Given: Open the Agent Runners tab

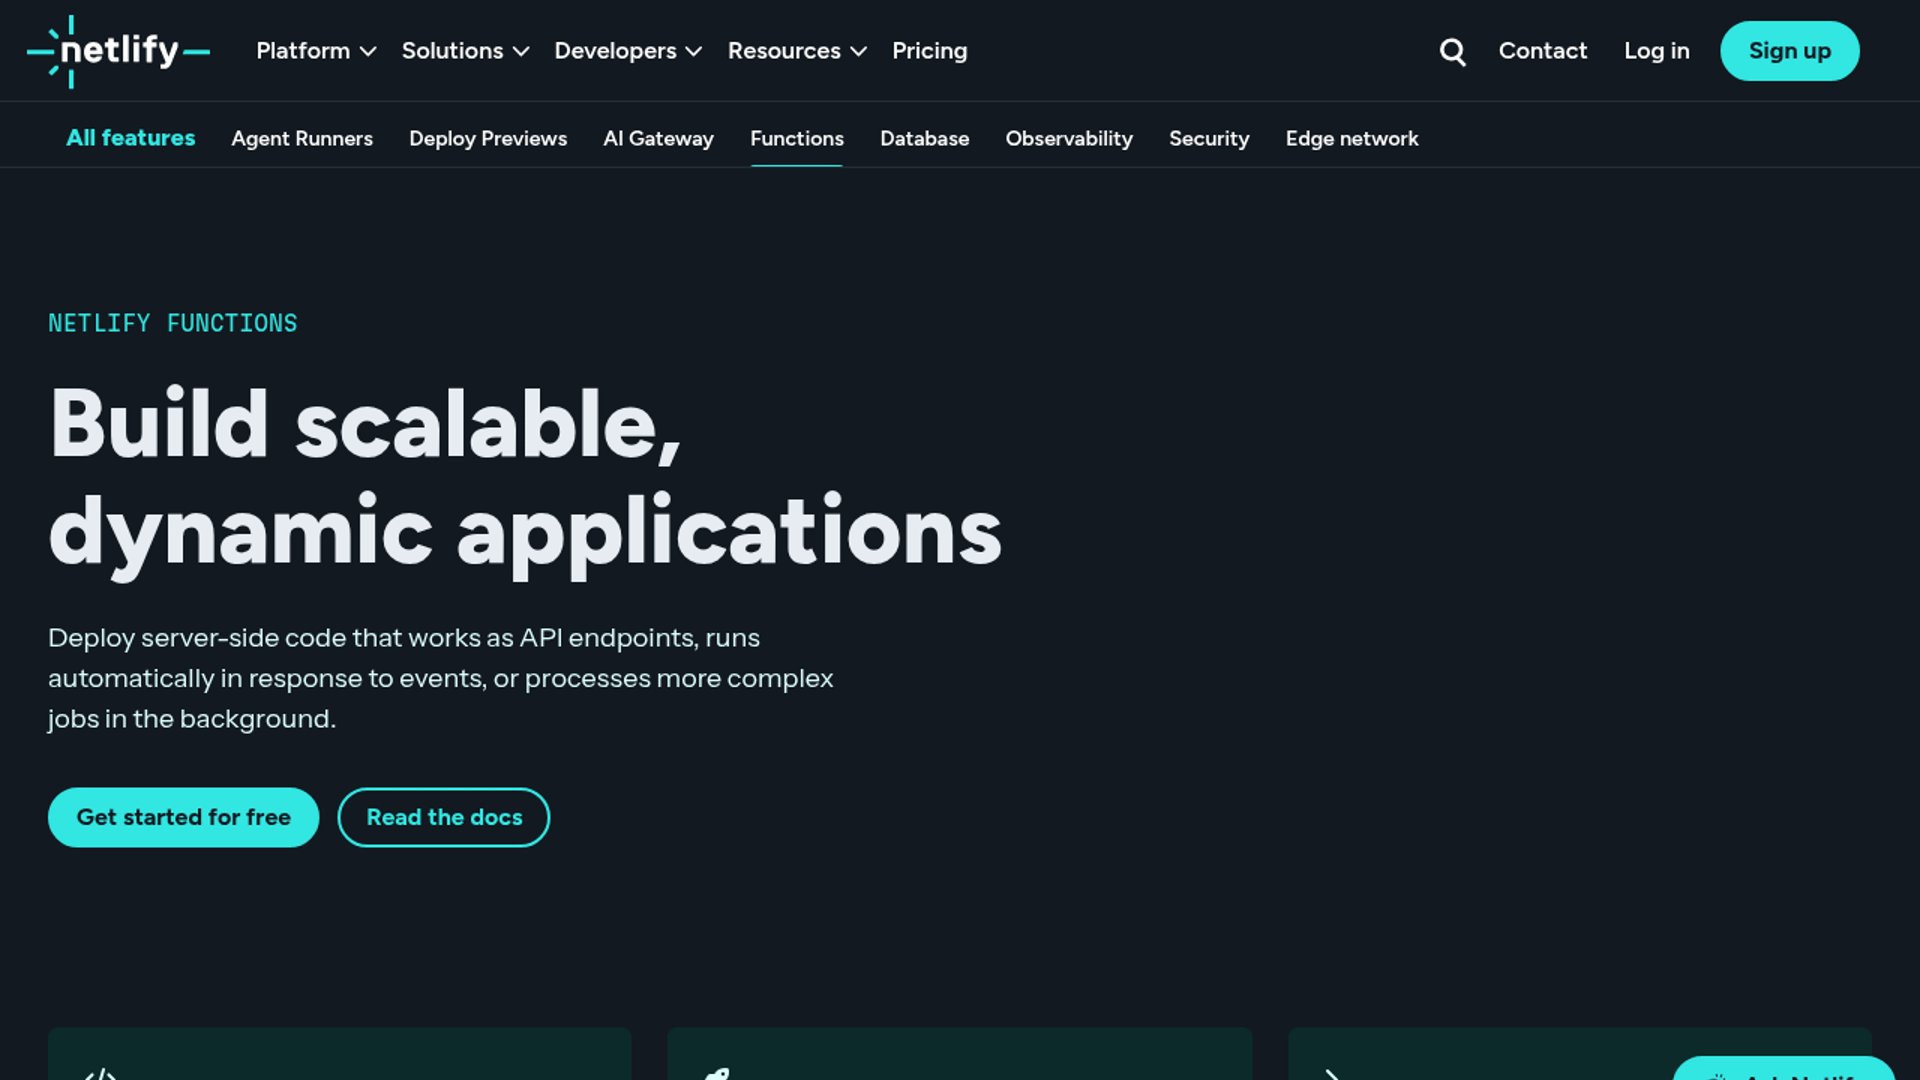Looking at the screenshot, I should [302, 139].
